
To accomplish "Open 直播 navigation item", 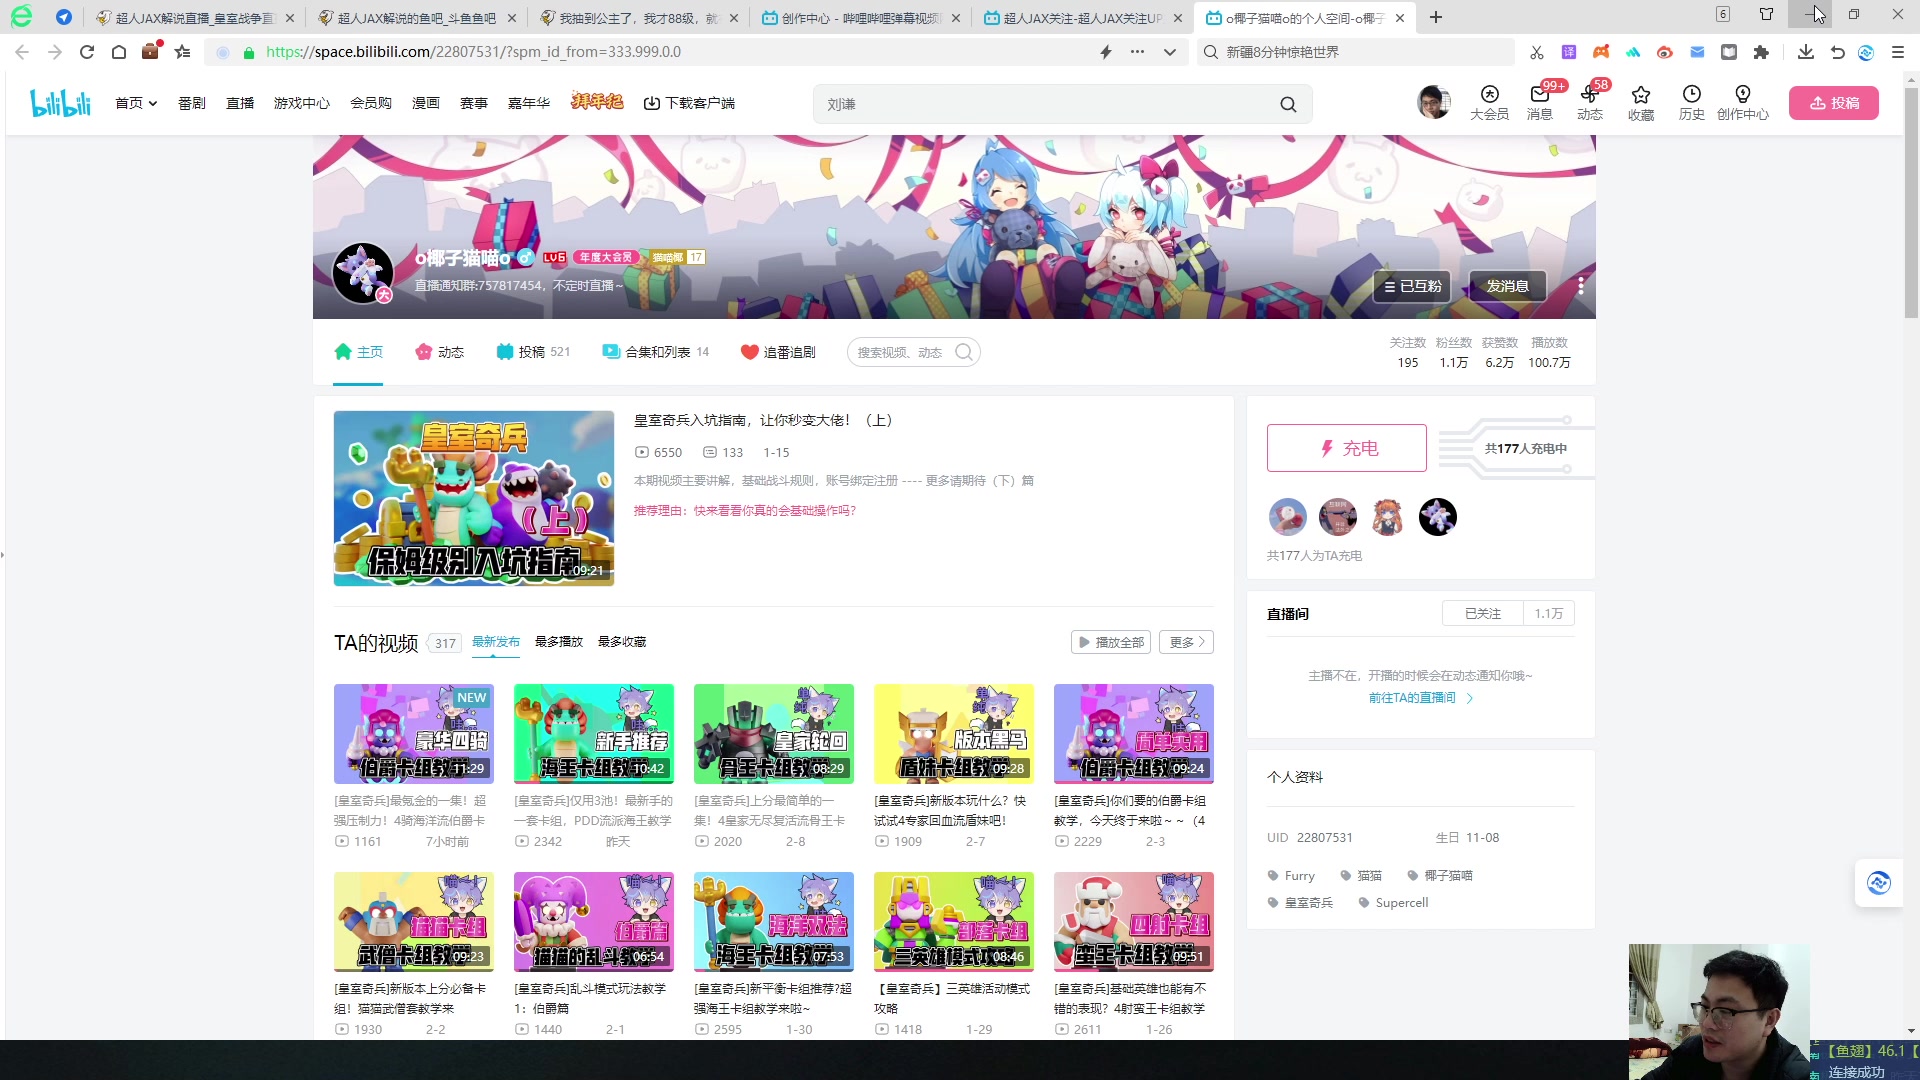I will click(240, 103).
